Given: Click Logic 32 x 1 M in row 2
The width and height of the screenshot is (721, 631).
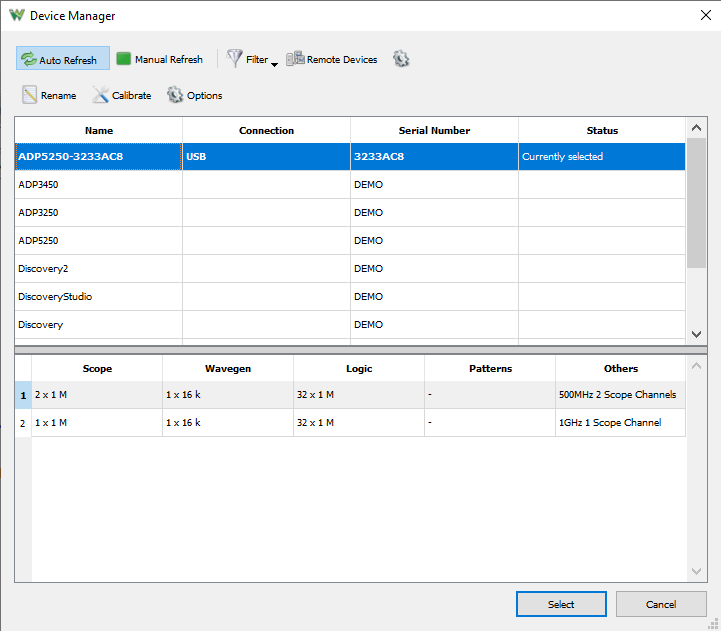Looking at the screenshot, I should click(359, 423).
